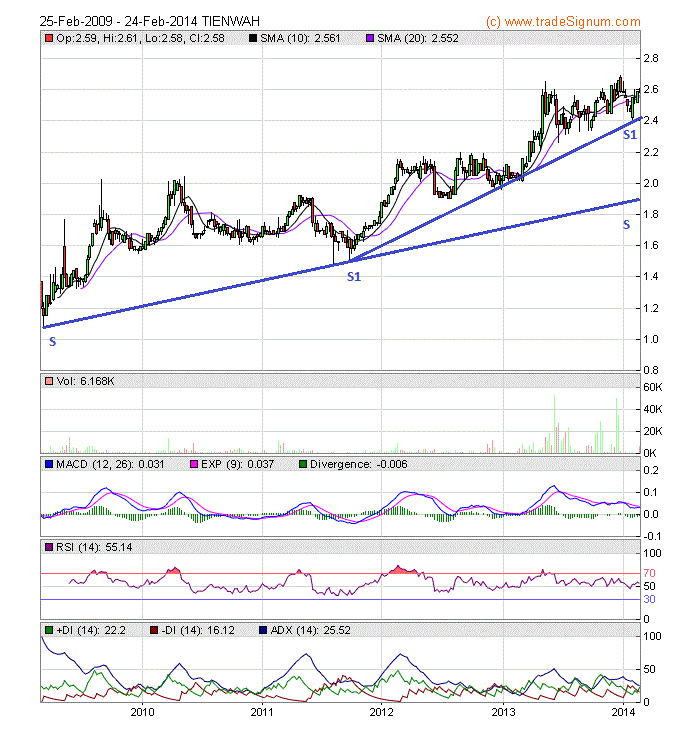Viewport: 680px width, 733px height.
Task: Click the red 70 RSI overbought label
Action: click(x=650, y=574)
